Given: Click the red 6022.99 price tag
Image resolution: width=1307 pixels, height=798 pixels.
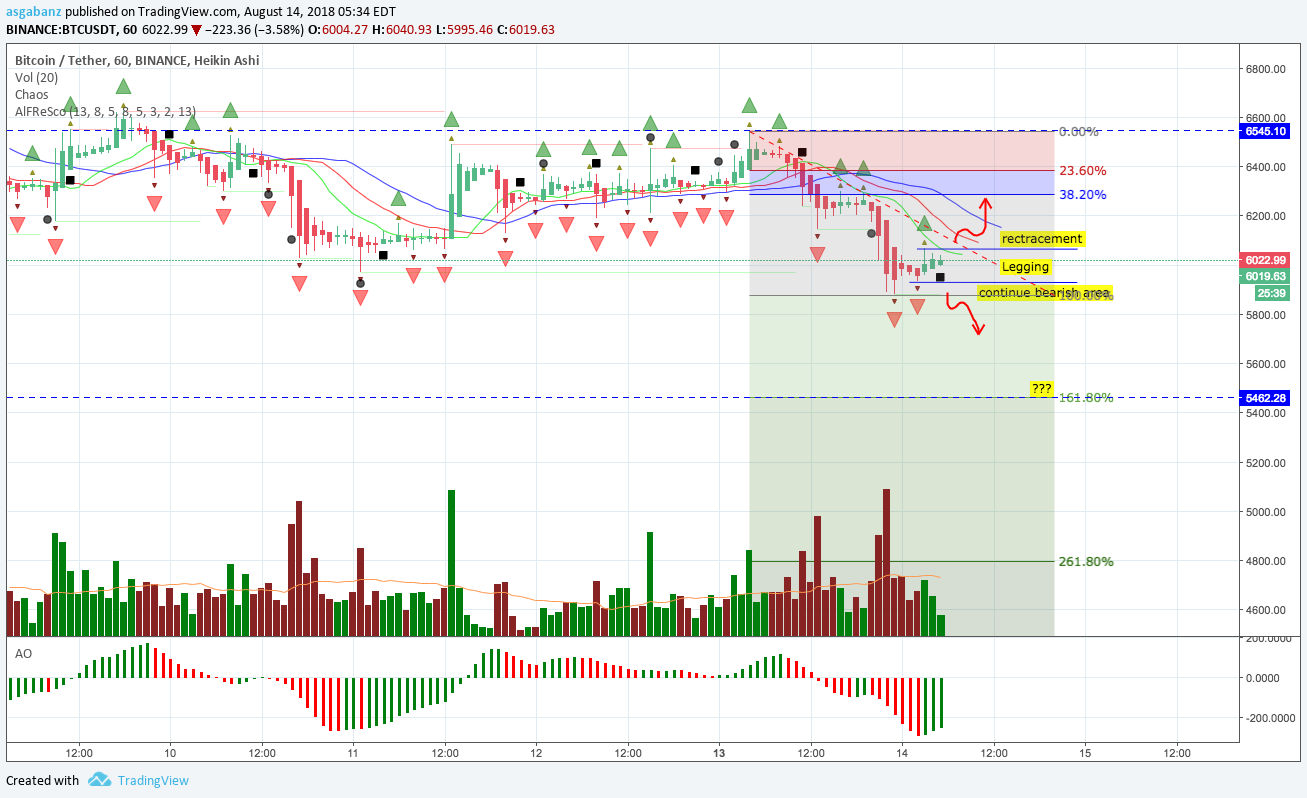Looking at the screenshot, I should (x=1265, y=260).
